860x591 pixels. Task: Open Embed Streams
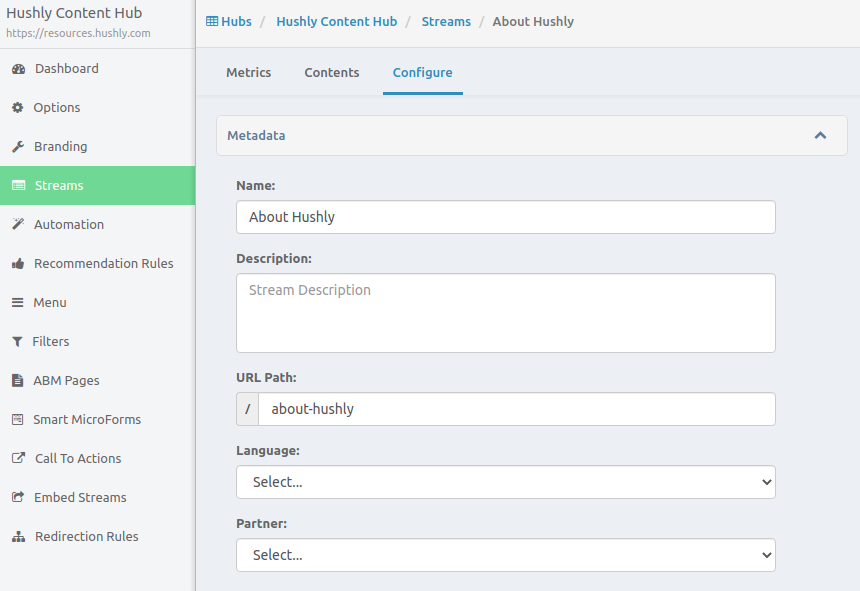click(98, 497)
